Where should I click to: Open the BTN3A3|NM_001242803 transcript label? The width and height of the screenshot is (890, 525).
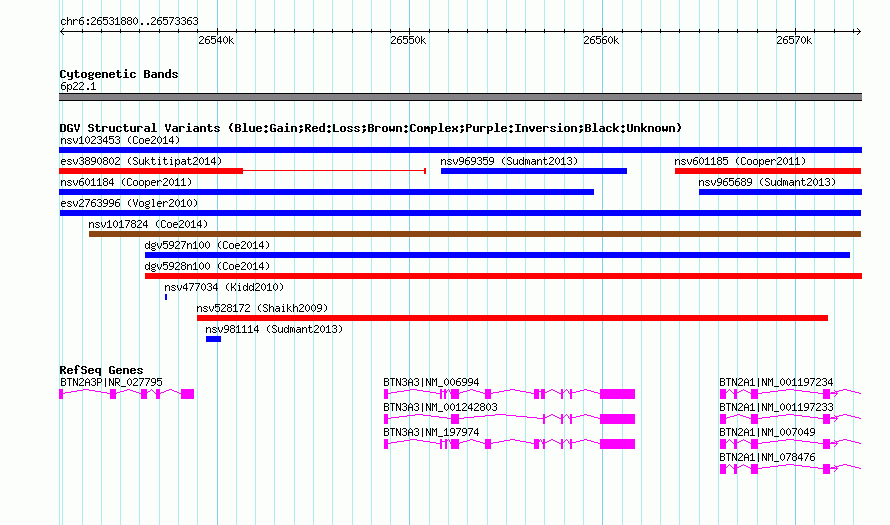pos(440,408)
